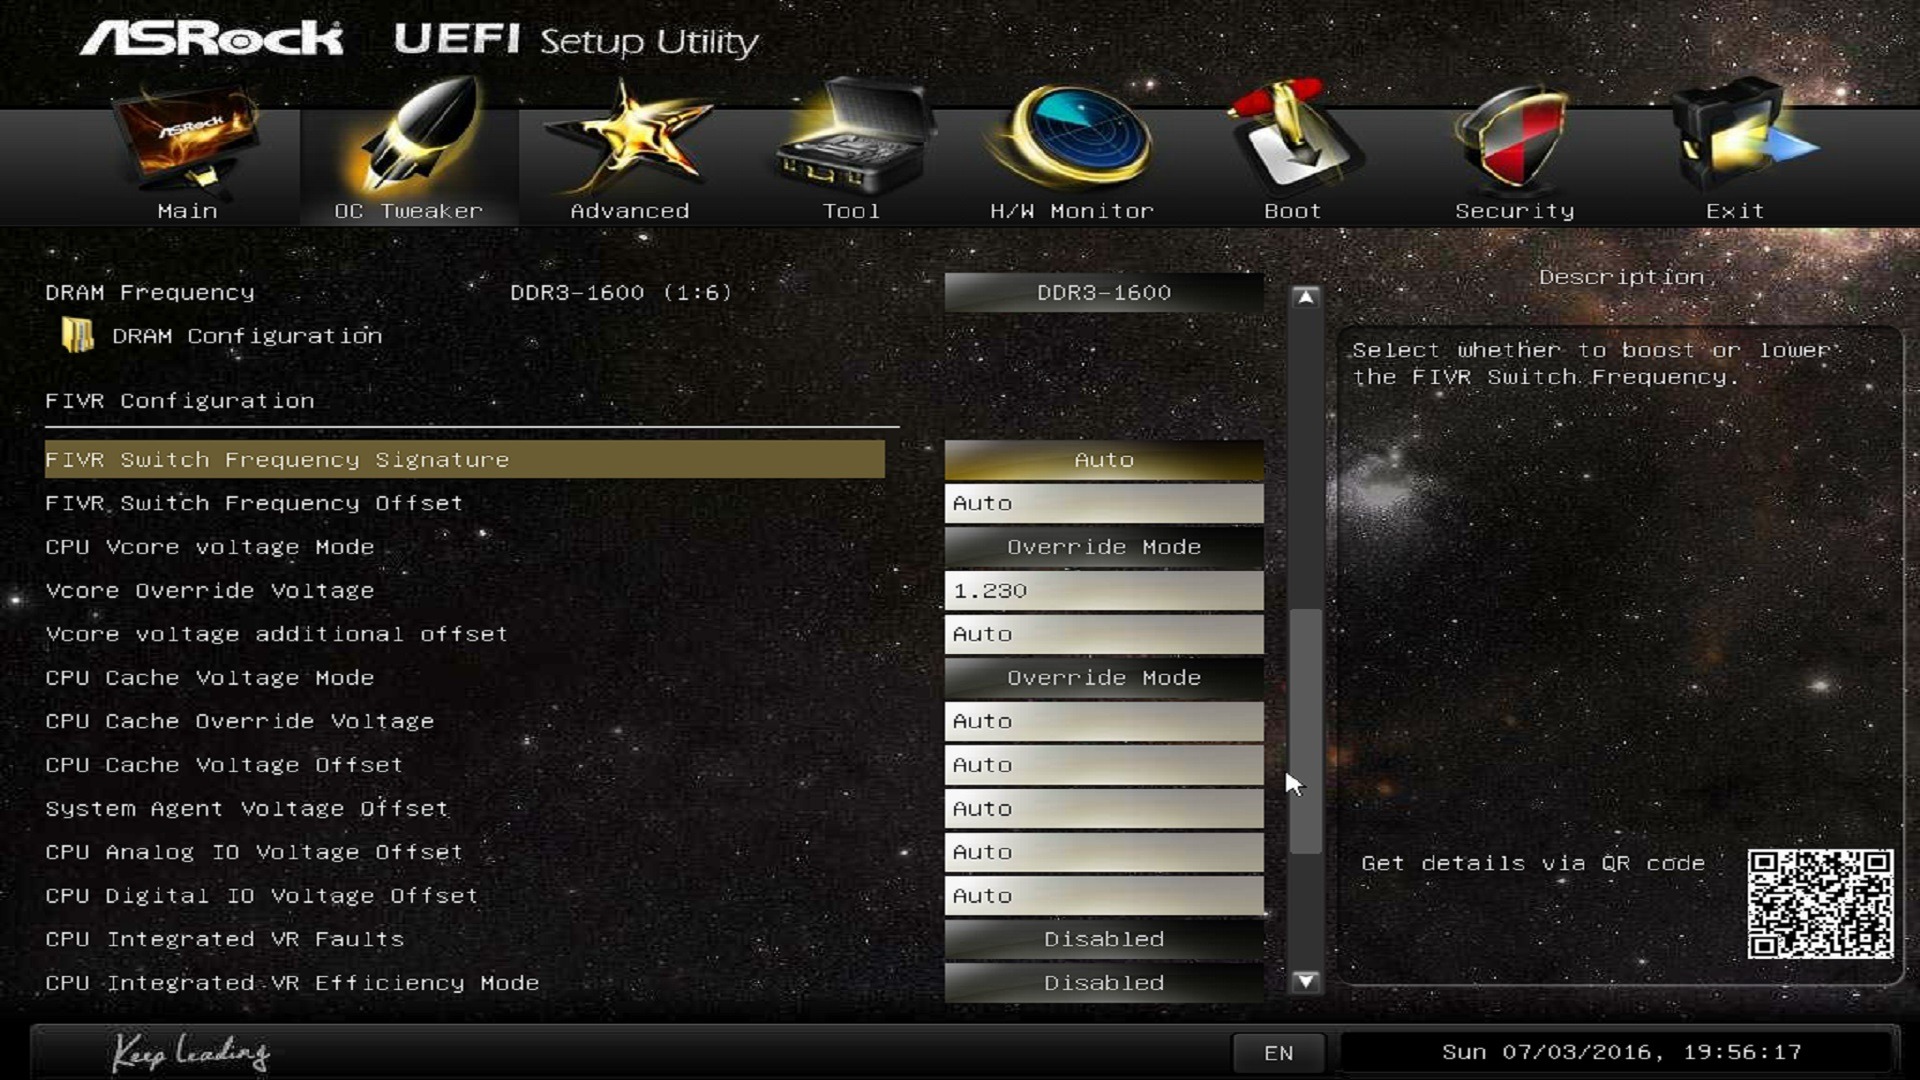
Task: Toggle CPU Integrated VR Efficiency Mode Disabled
Action: (x=1104, y=983)
